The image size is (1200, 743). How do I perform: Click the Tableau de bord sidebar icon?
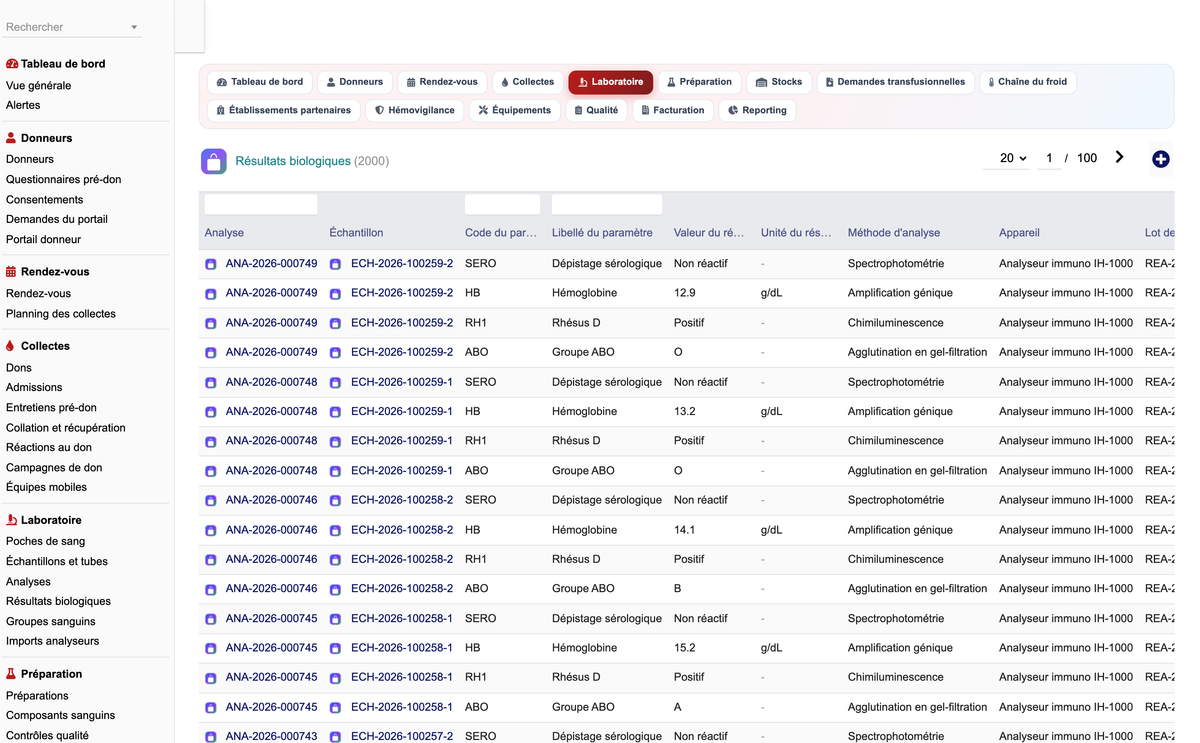[12, 64]
